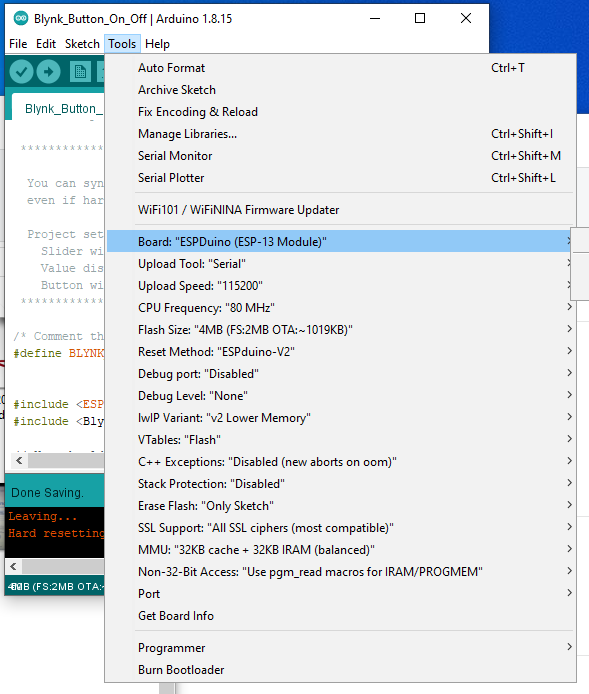Click the 4MB (FS:2MB OTA status bar text
Viewport: 589px width, 694px height.
56,586
